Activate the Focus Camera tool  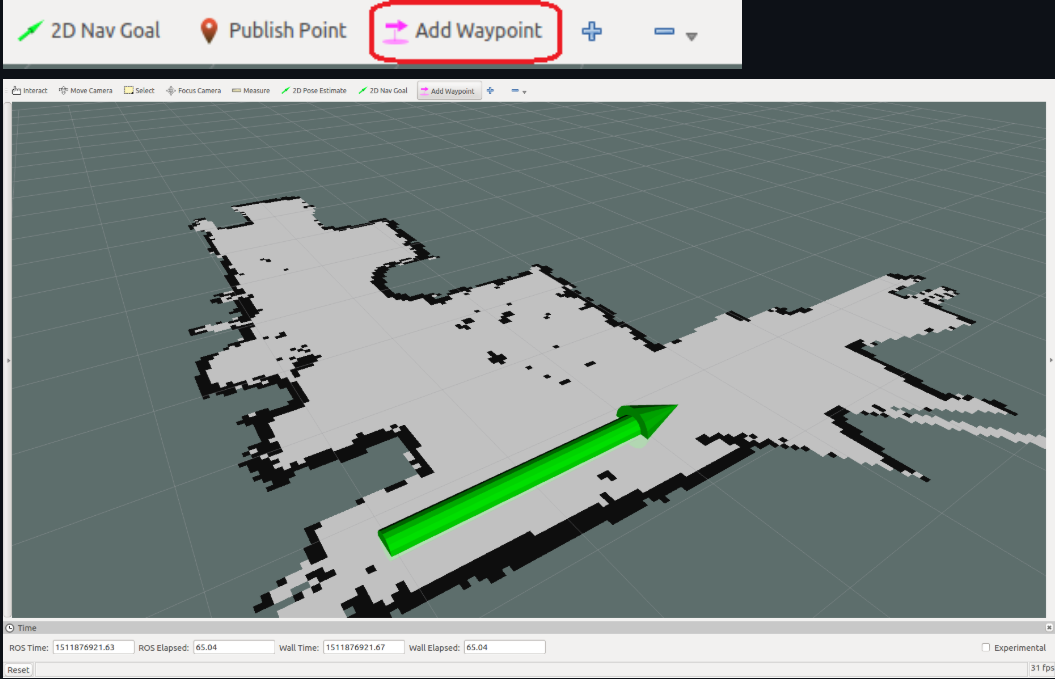pos(194,90)
